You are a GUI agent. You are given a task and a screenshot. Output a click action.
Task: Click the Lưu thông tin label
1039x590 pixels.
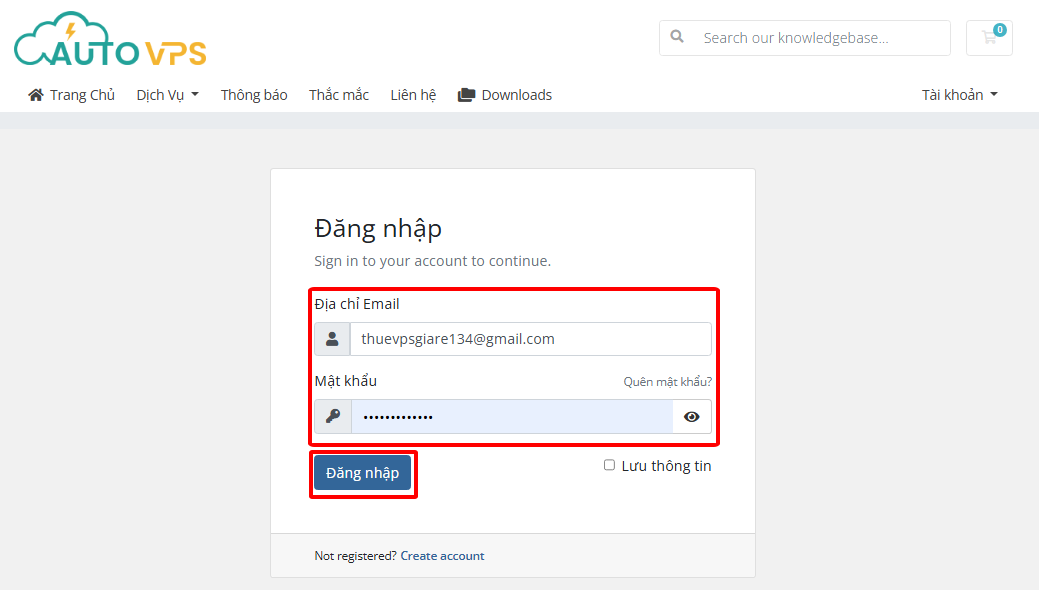[x=666, y=466]
